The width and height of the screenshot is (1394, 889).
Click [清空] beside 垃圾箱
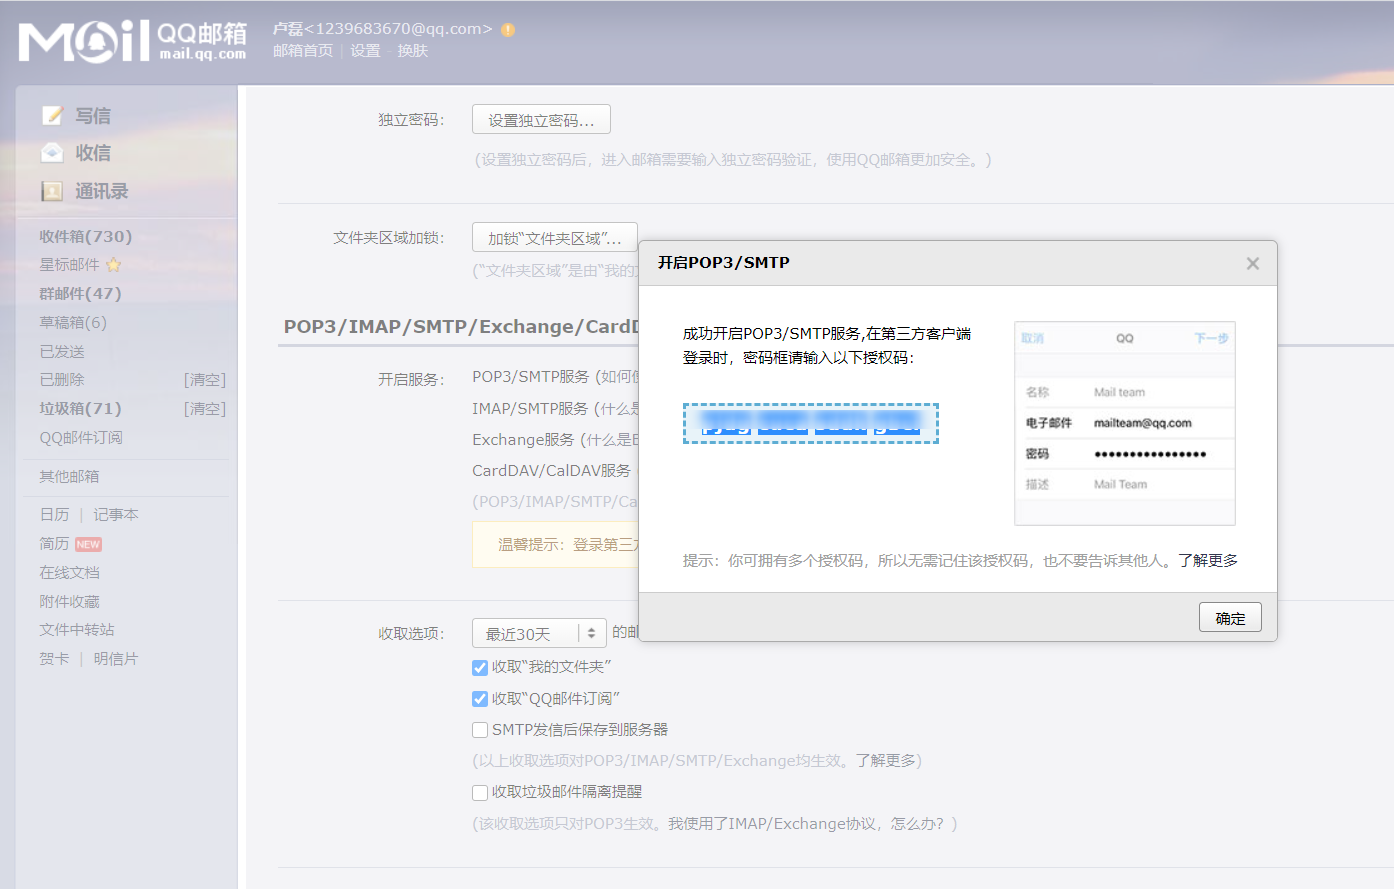(205, 409)
